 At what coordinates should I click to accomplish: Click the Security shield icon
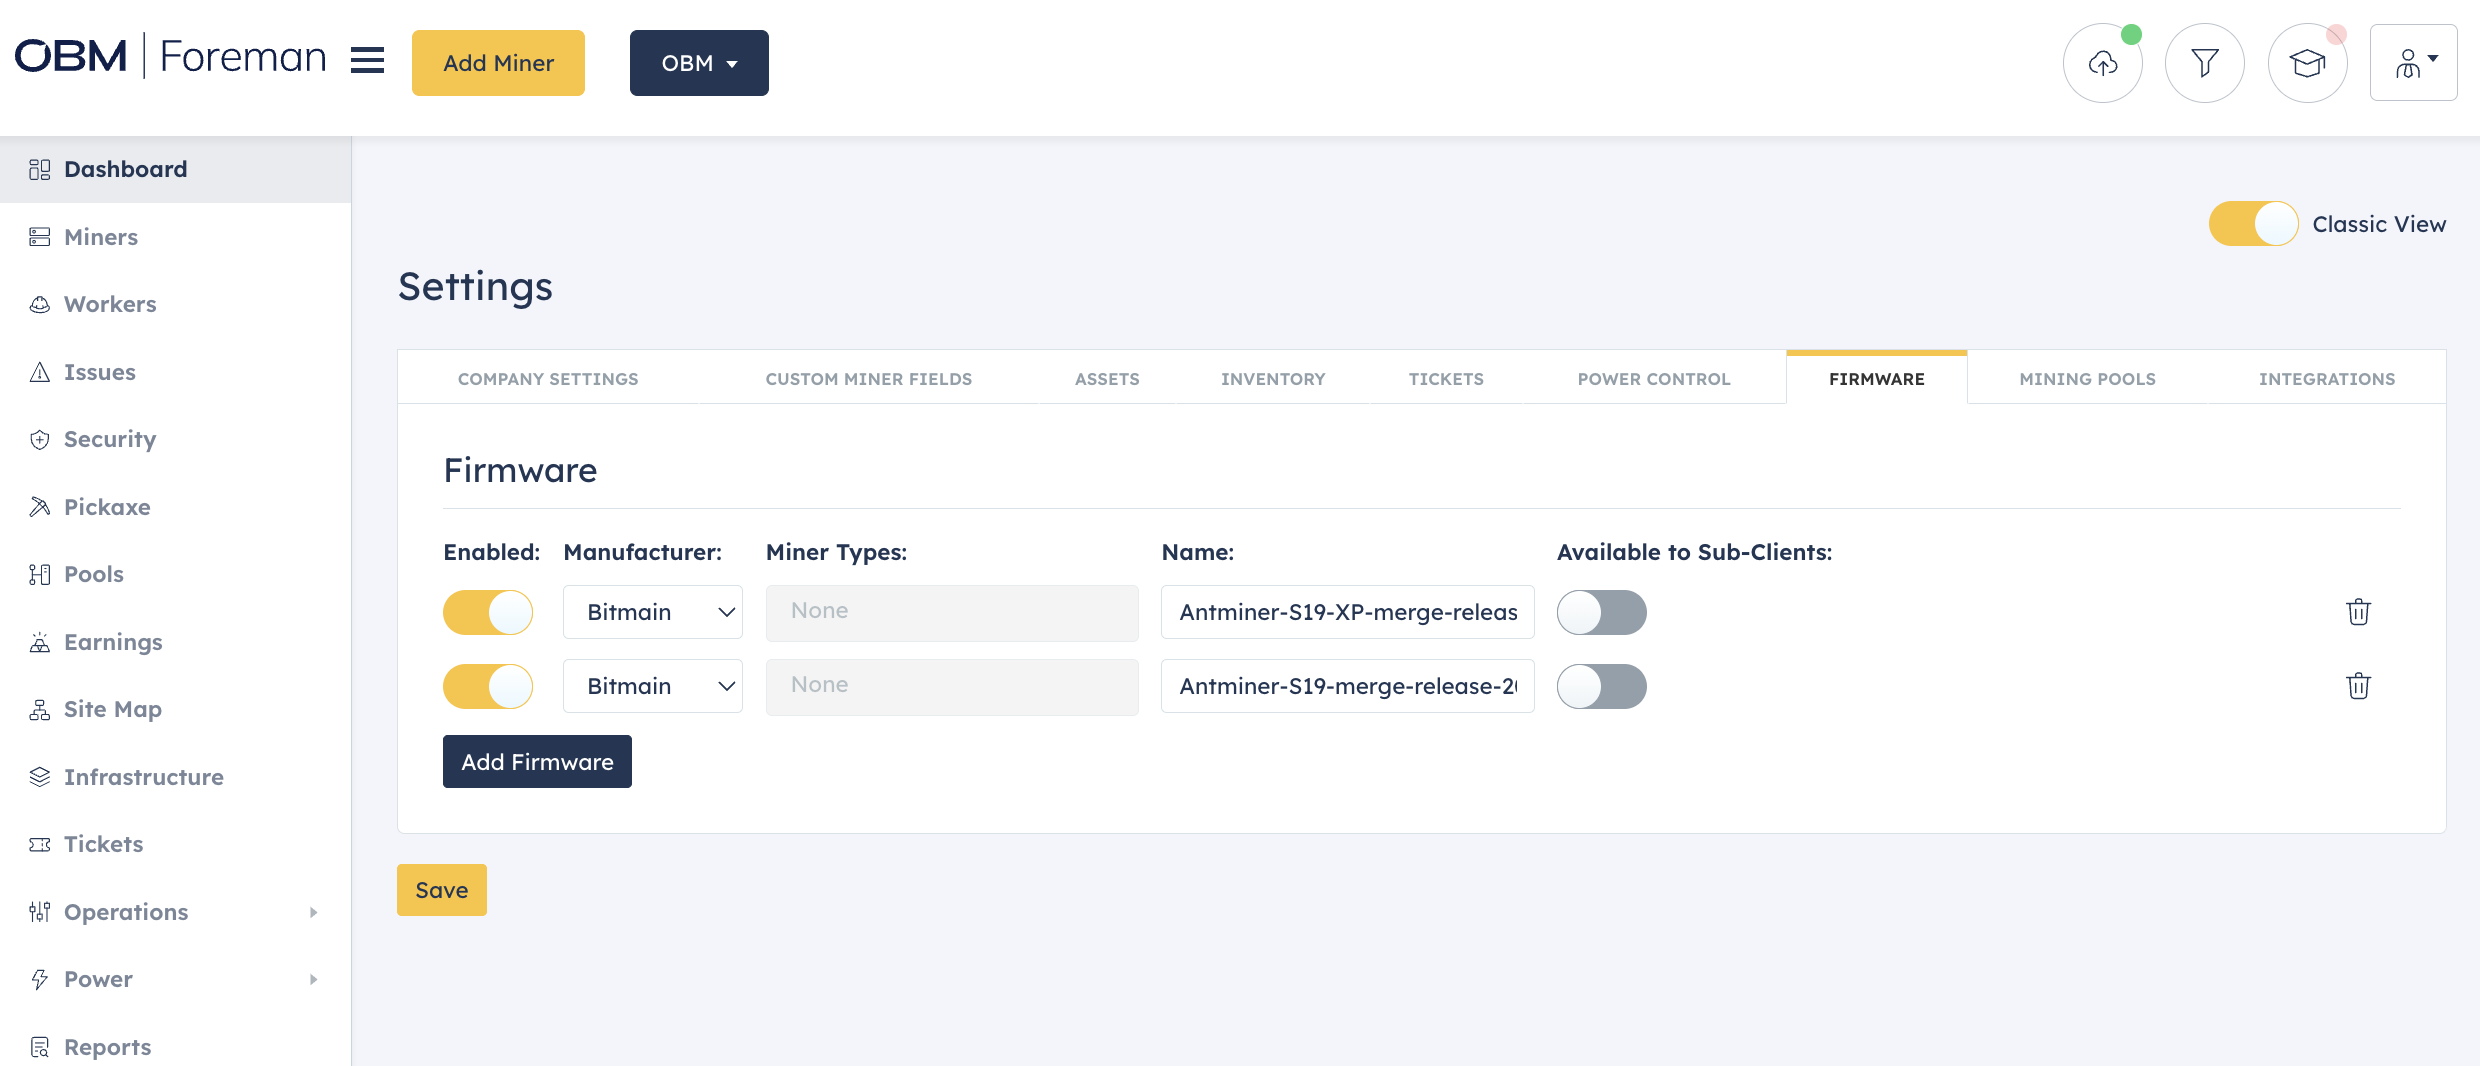coord(40,439)
